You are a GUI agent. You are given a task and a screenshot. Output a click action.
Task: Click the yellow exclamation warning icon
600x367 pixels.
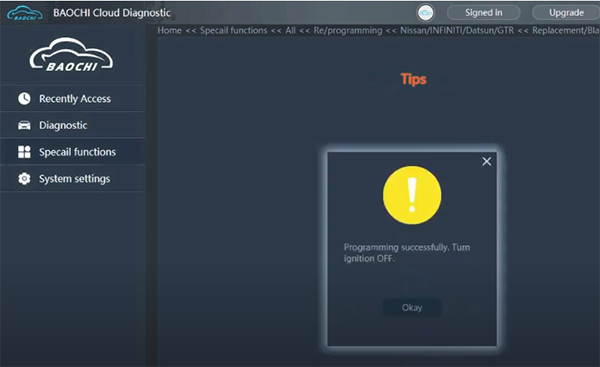coord(412,195)
